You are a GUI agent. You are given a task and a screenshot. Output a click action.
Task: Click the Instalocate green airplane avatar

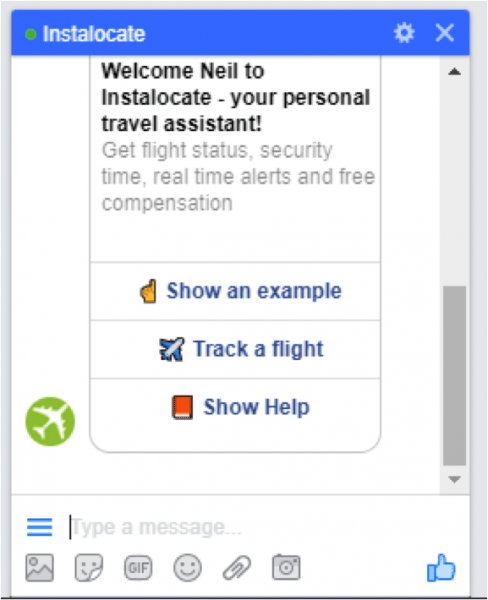coord(50,421)
